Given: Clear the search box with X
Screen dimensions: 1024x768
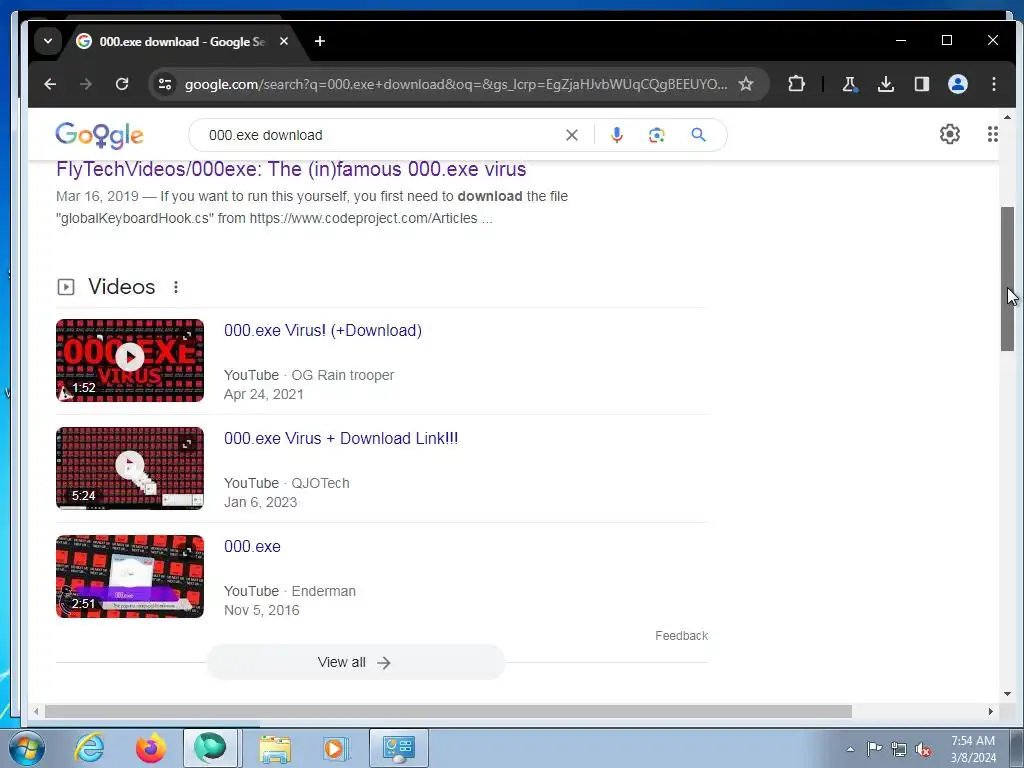Looking at the screenshot, I should click(571, 135).
